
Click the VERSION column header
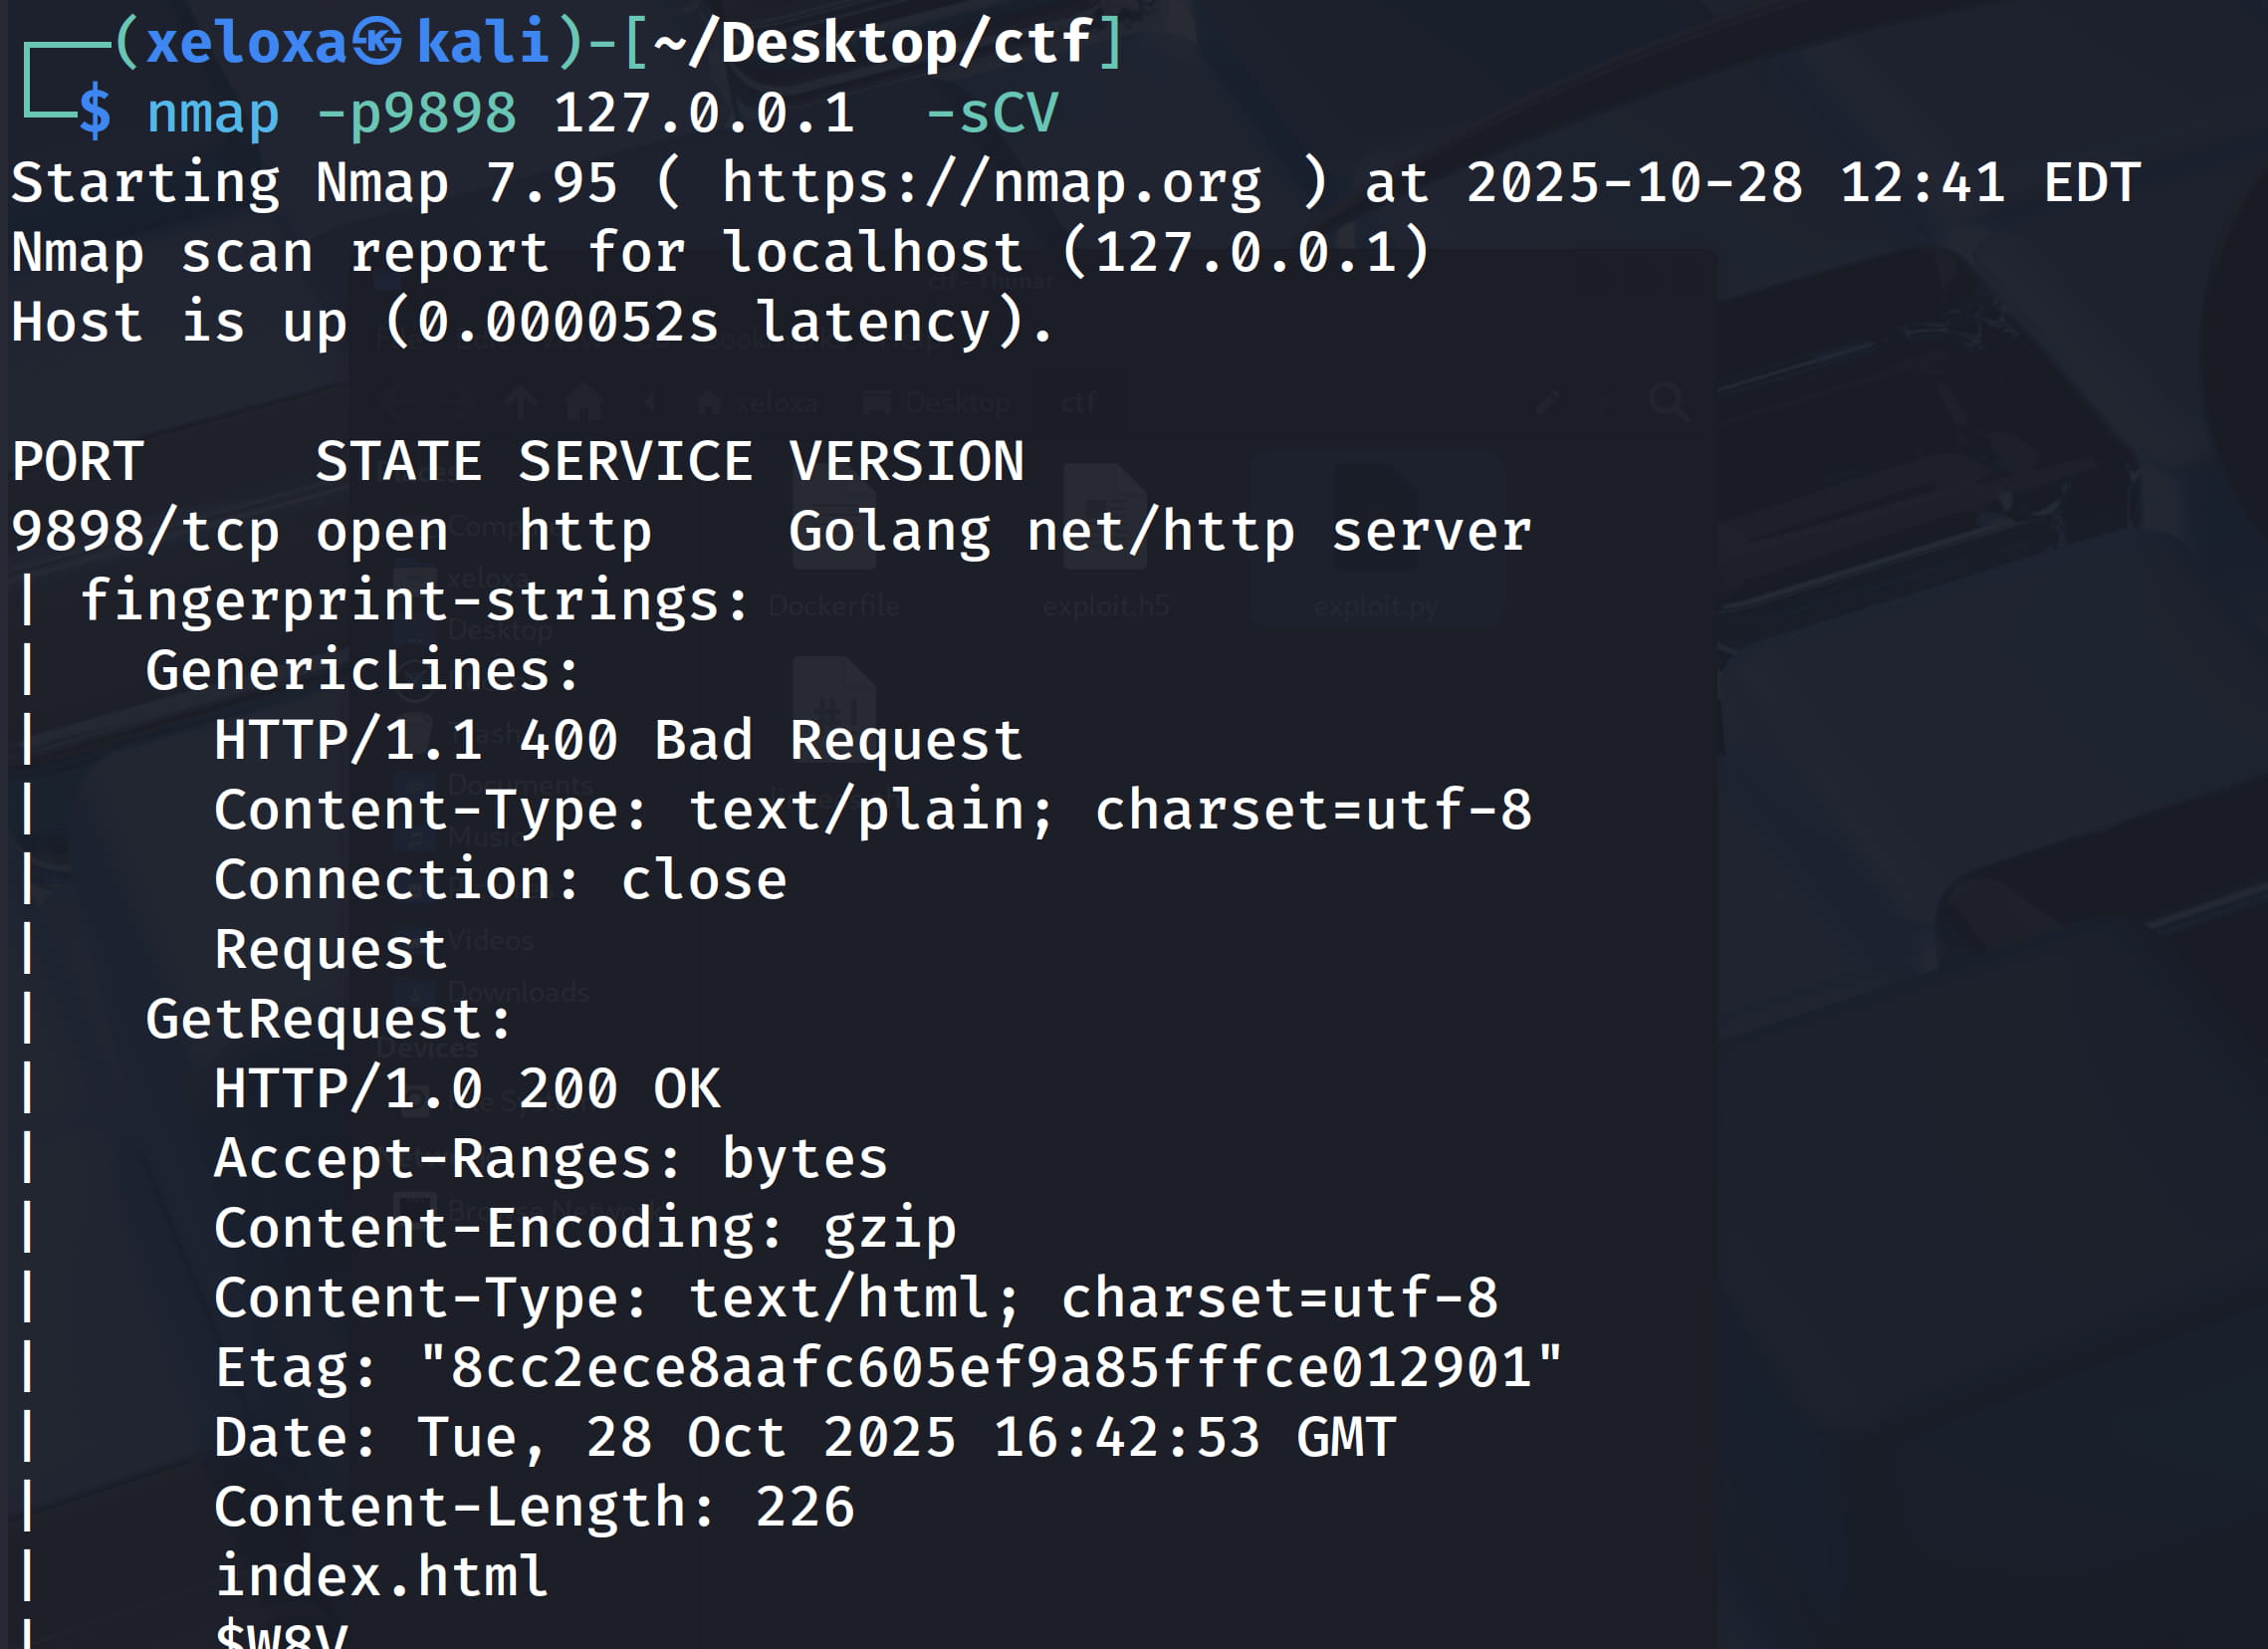pyautogui.click(x=906, y=462)
